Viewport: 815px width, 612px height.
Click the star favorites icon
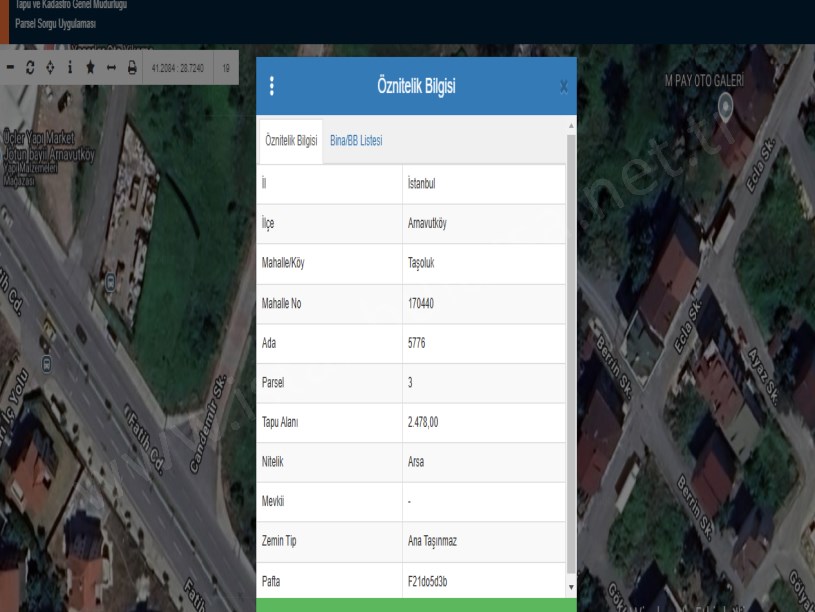tap(90, 68)
